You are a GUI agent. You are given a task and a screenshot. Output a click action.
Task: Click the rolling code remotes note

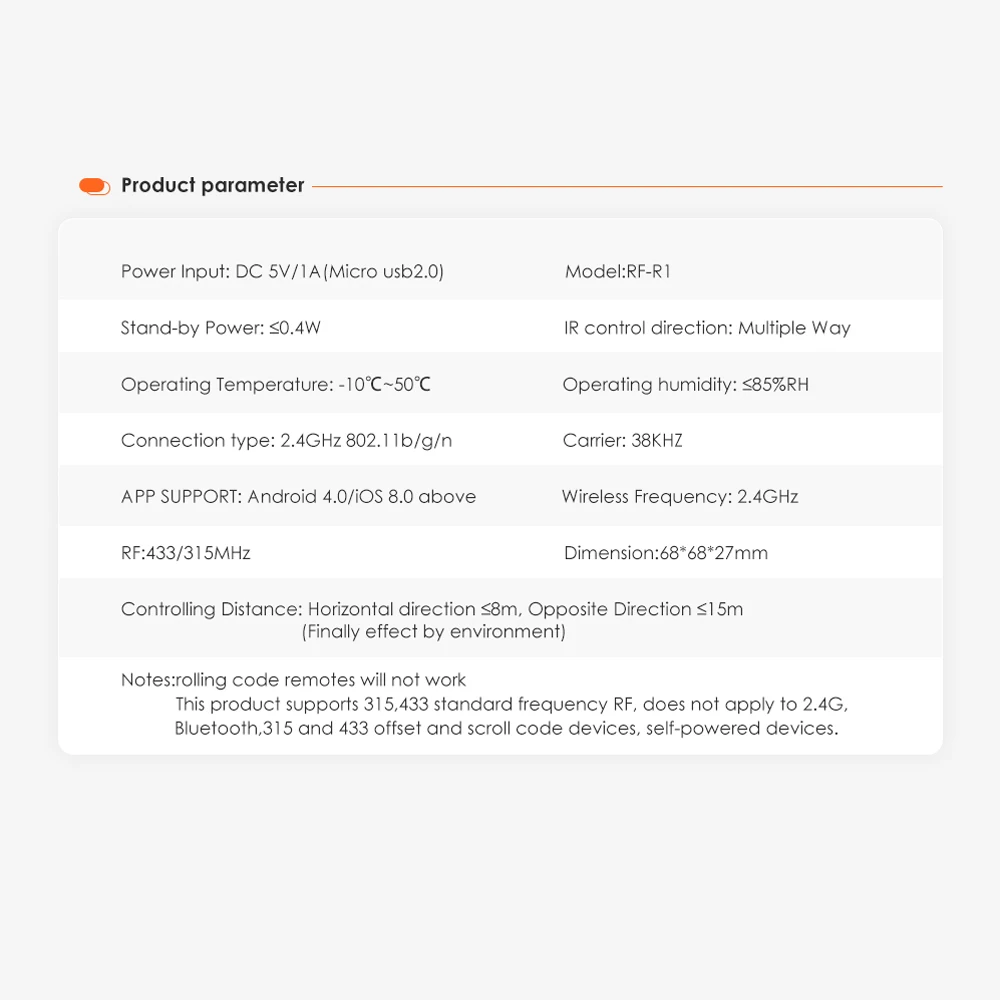pos(294,680)
